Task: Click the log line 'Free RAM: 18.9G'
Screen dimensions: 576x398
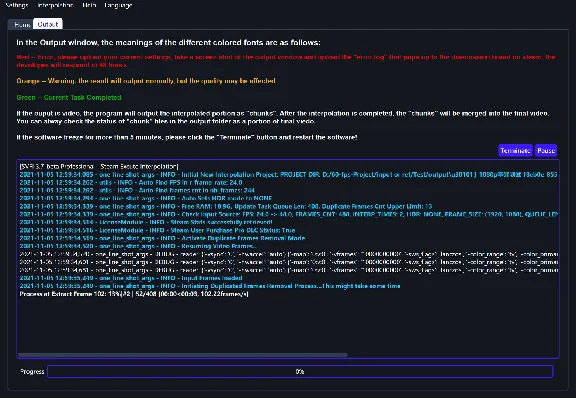Action: pos(226,206)
